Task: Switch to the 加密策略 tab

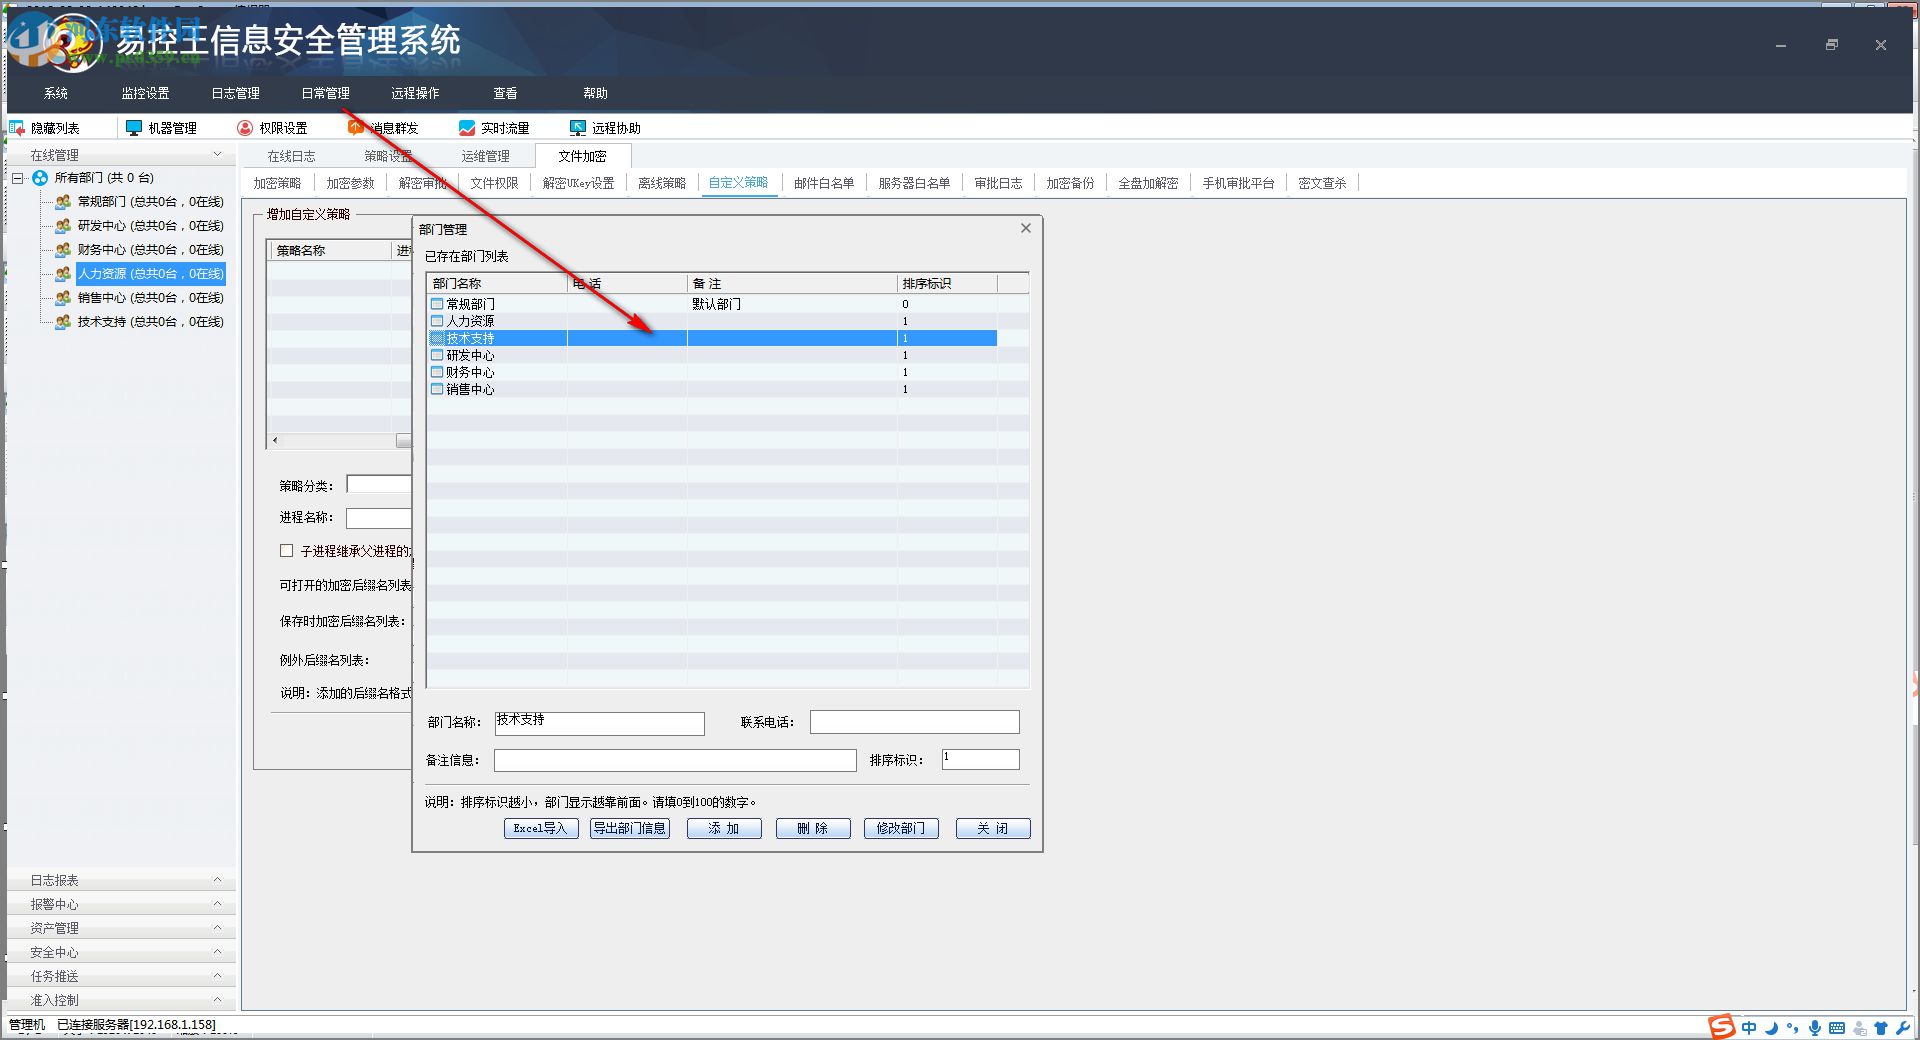Action: (277, 183)
